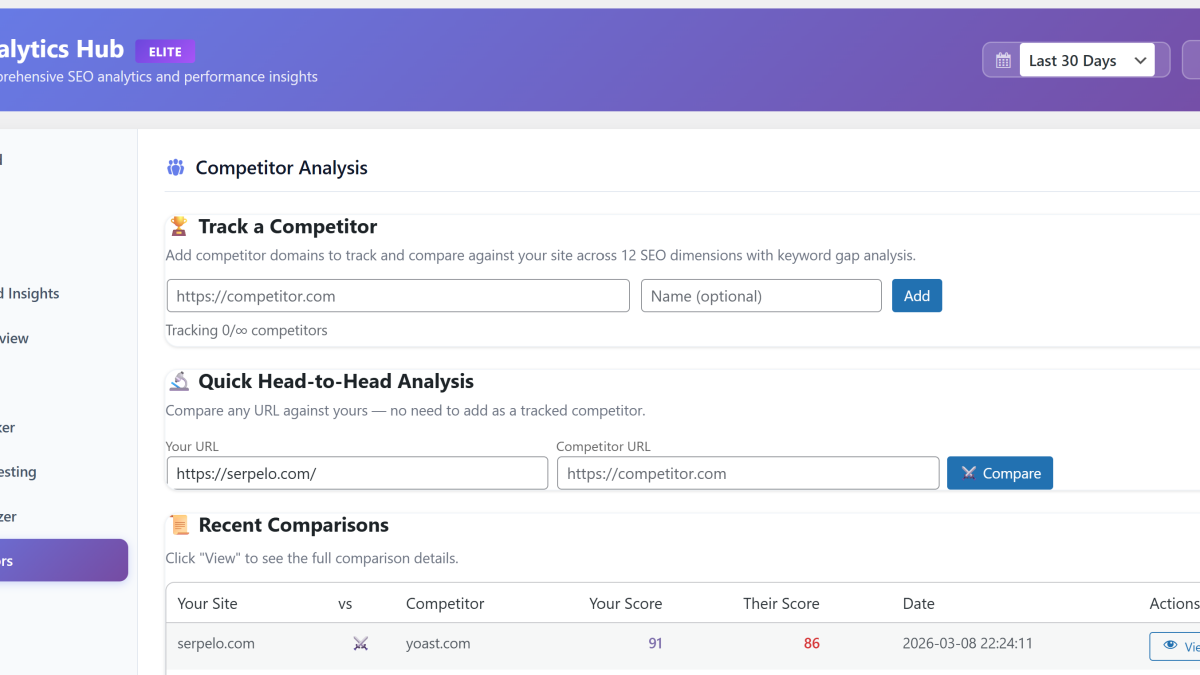The image size is (1200, 675).
Task: Click the trophy icon beside Track a Competitor
Action: coord(178,226)
